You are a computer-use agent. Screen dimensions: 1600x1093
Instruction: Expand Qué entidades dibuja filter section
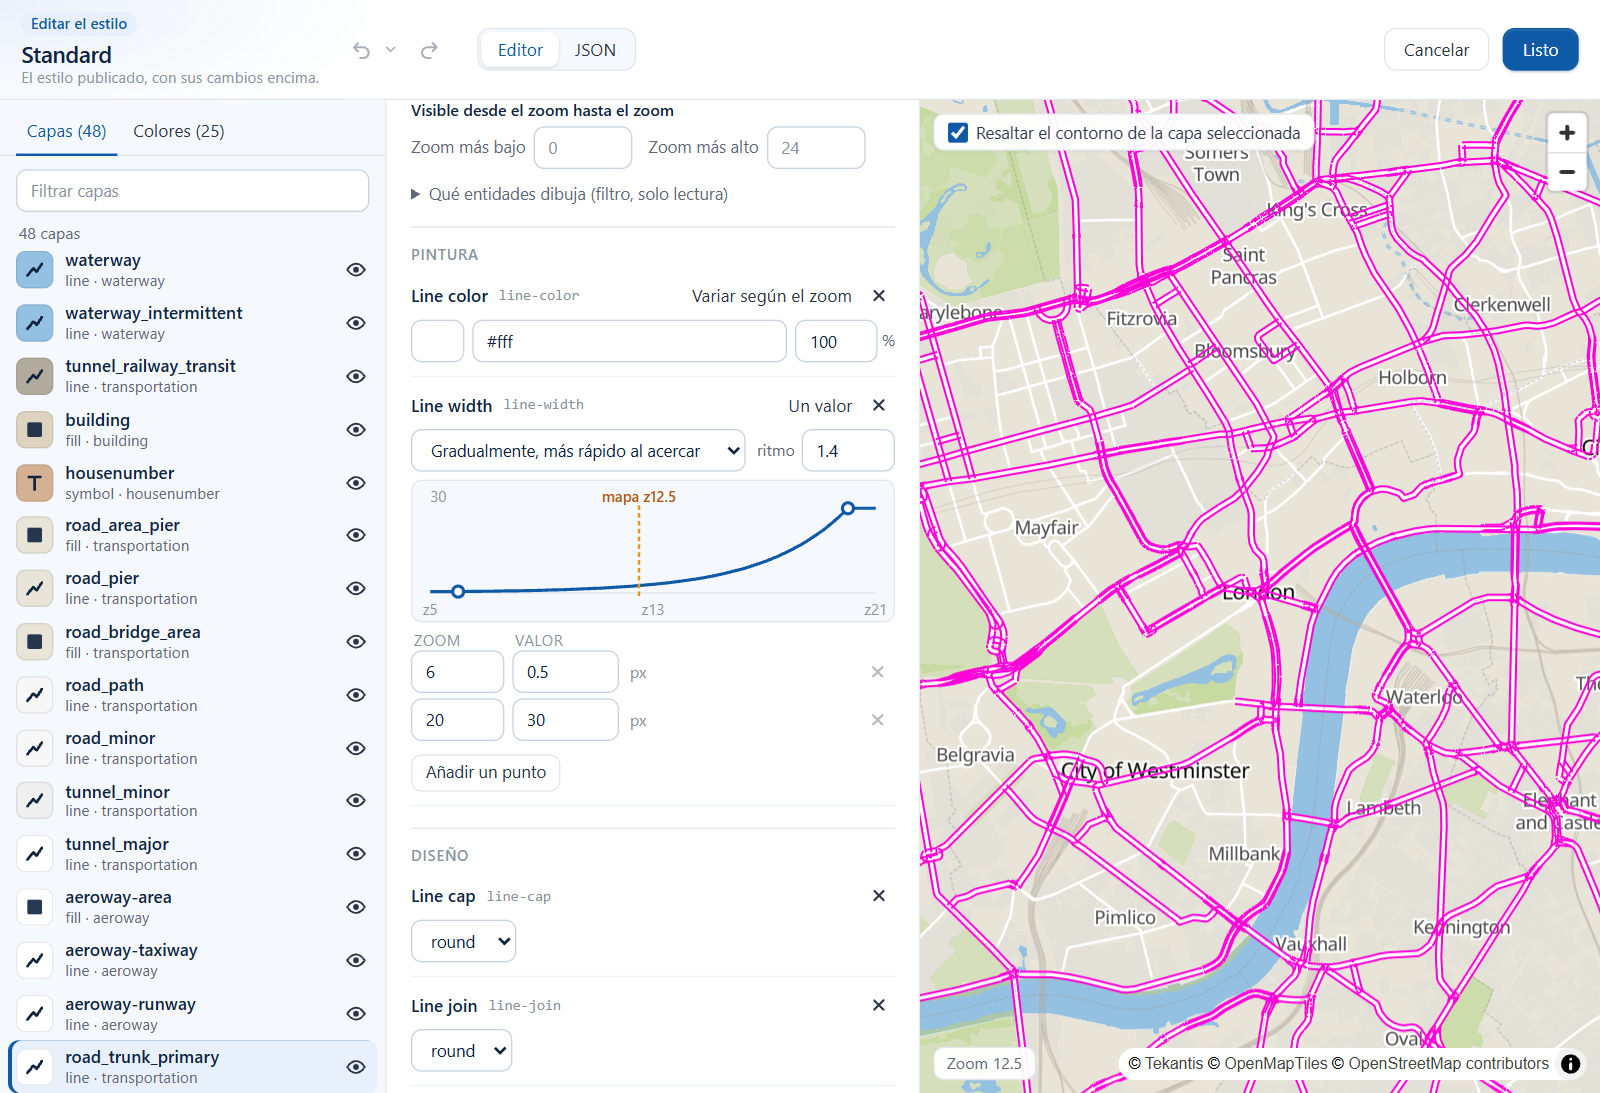(x=570, y=194)
